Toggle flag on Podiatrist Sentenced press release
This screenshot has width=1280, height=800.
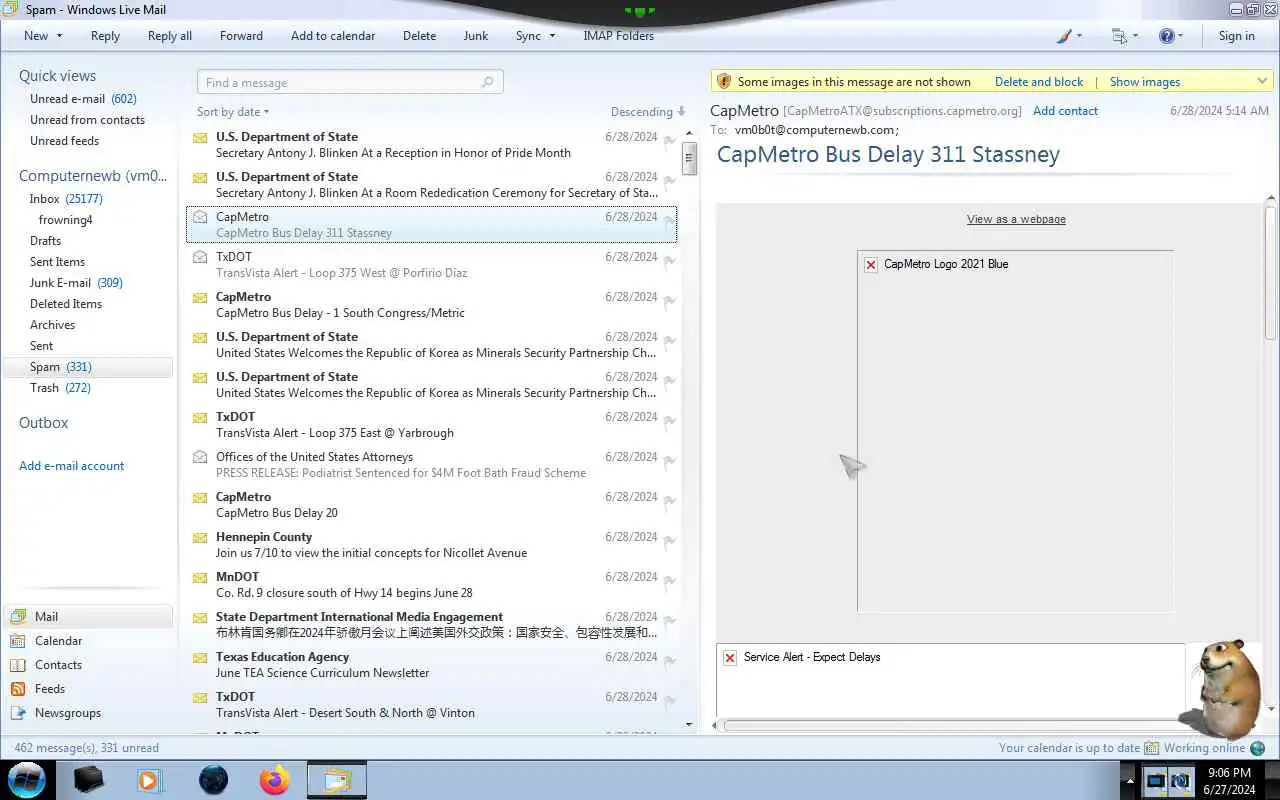pyautogui.click(x=669, y=461)
